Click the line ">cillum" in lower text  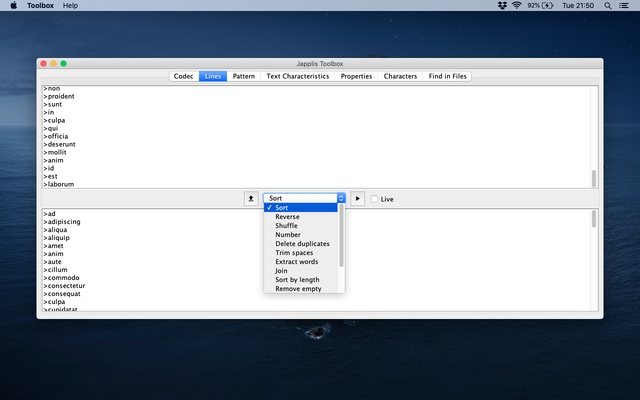coord(56,270)
